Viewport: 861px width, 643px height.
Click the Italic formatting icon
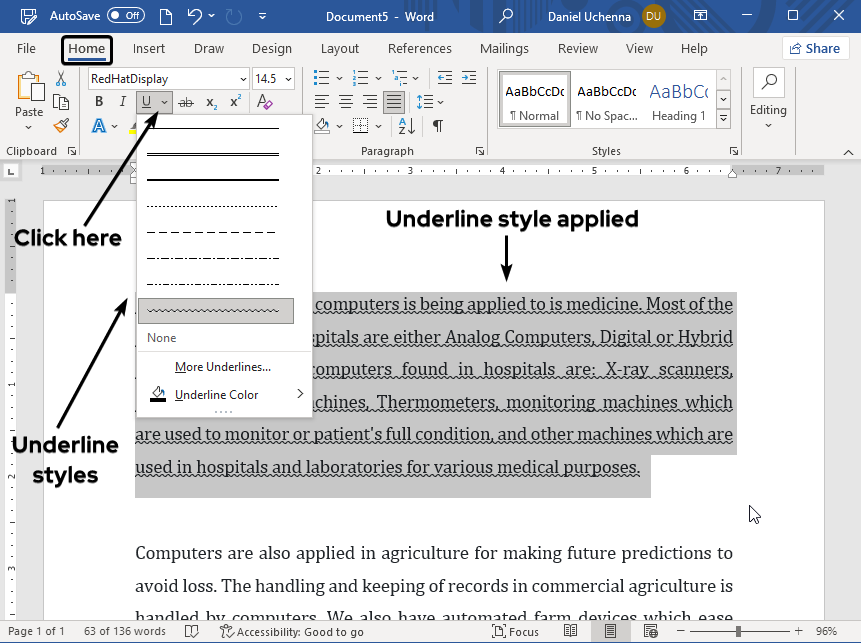point(122,102)
